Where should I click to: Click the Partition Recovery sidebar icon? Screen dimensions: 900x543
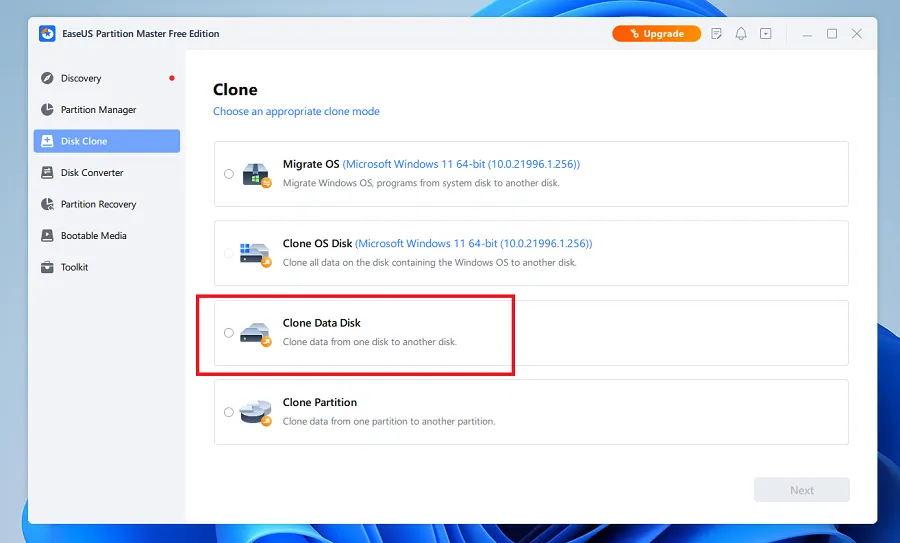coord(47,204)
